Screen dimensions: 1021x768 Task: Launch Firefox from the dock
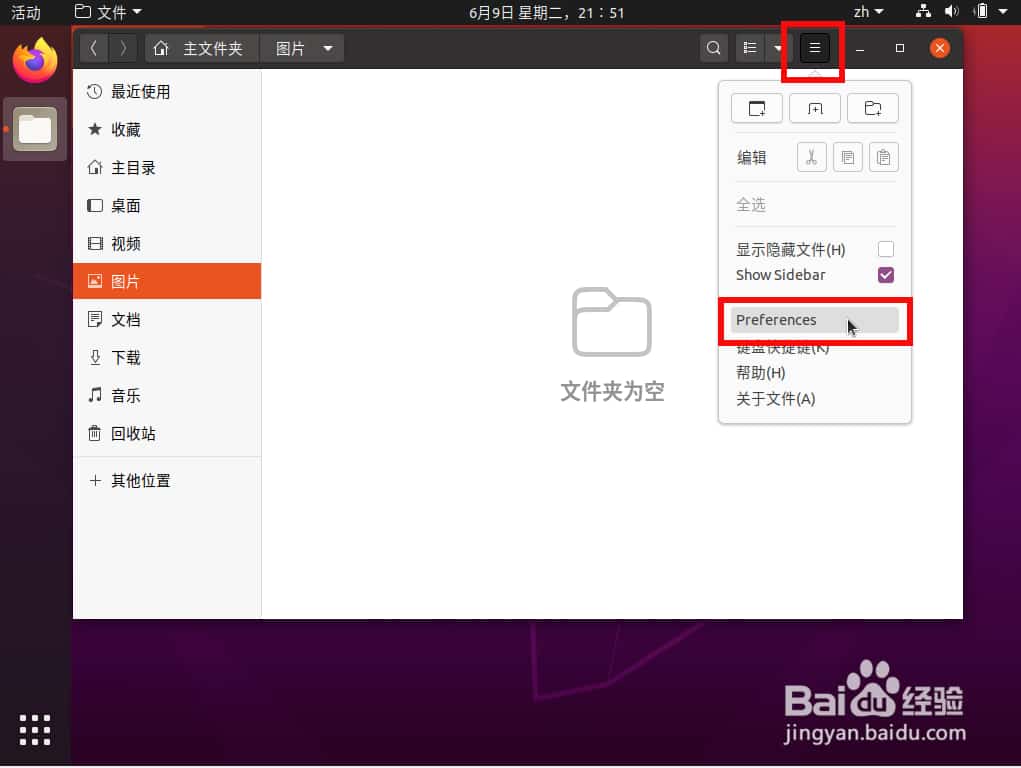coord(35,60)
